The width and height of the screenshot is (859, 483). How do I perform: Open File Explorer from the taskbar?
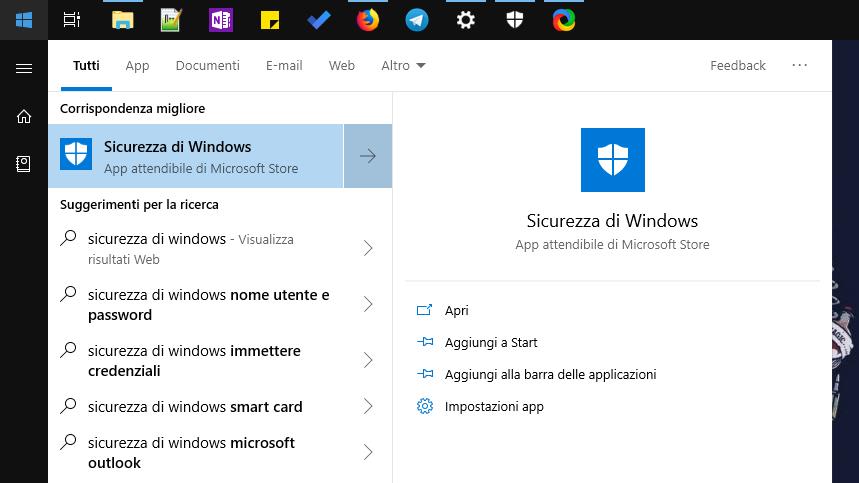pos(122,20)
